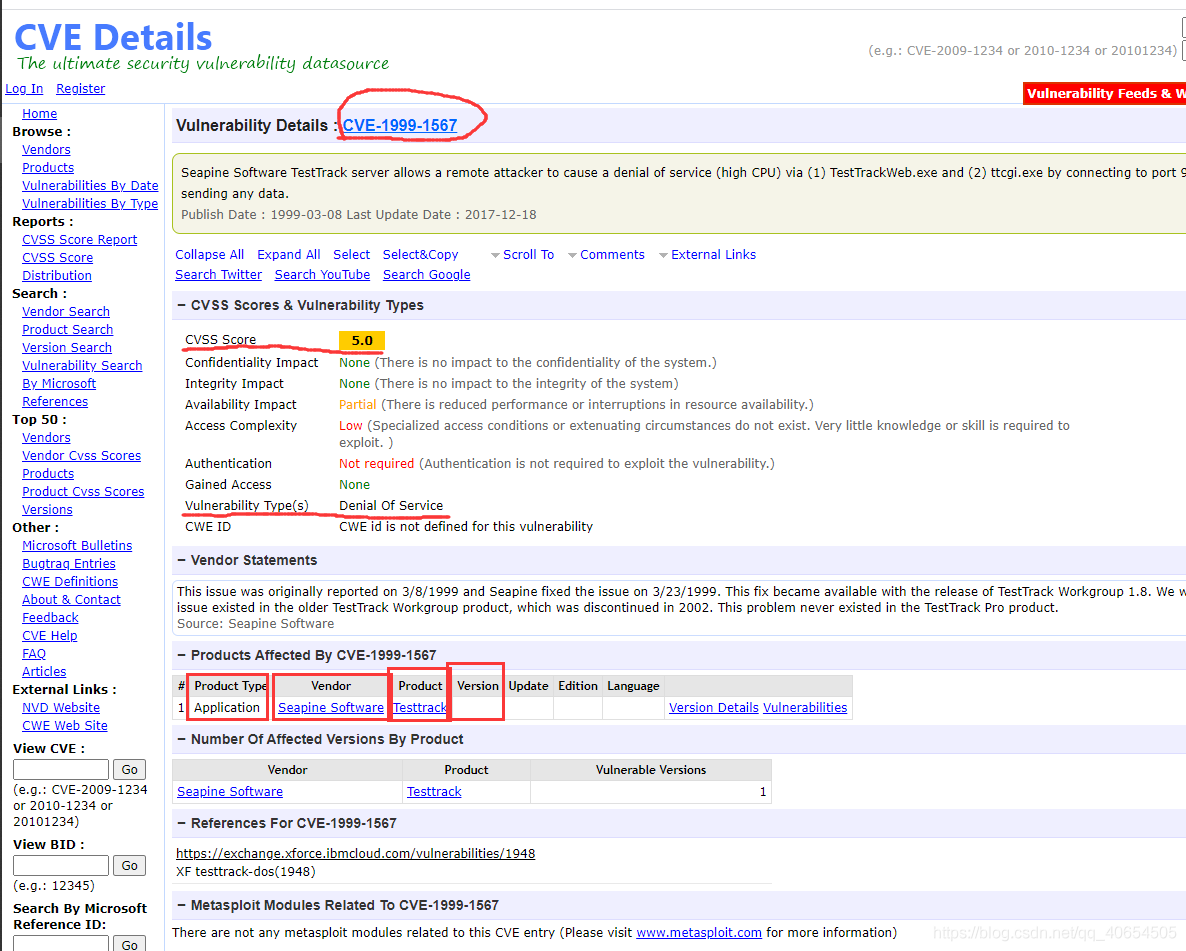The height and width of the screenshot is (951, 1186).
Task: Click the Select link
Action: click(x=352, y=255)
